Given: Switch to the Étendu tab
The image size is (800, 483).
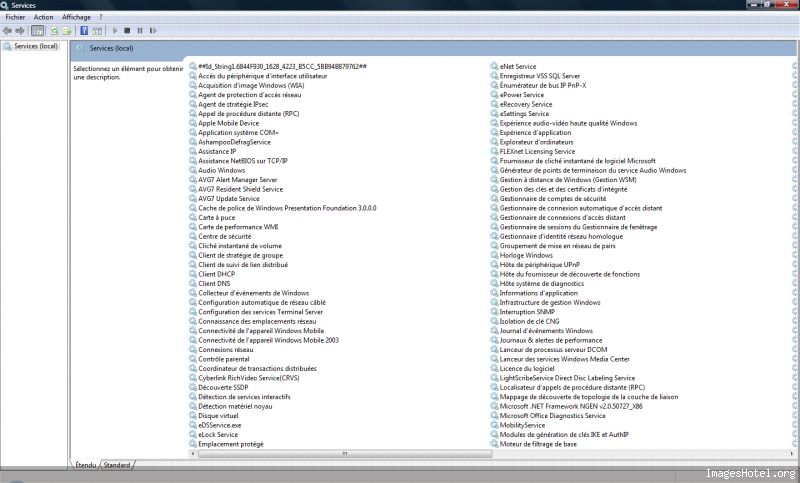Looking at the screenshot, I should click(x=85, y=465).
